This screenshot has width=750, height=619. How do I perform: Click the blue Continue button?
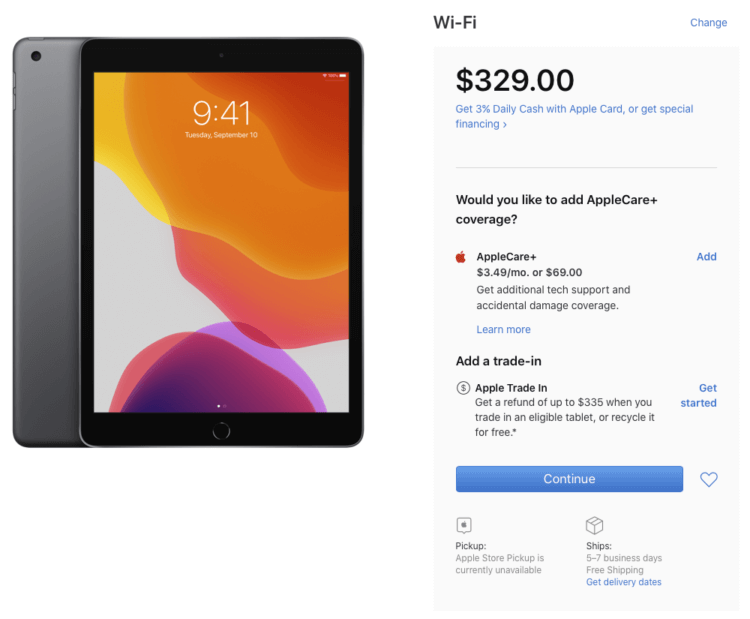tap(569, 479)
